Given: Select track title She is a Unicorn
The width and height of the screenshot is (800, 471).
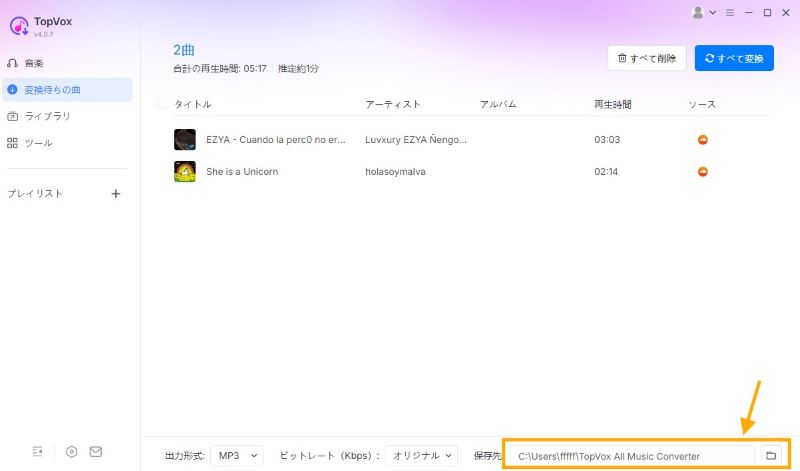Looking at the screenshot, I should click(x=242, y=171).
